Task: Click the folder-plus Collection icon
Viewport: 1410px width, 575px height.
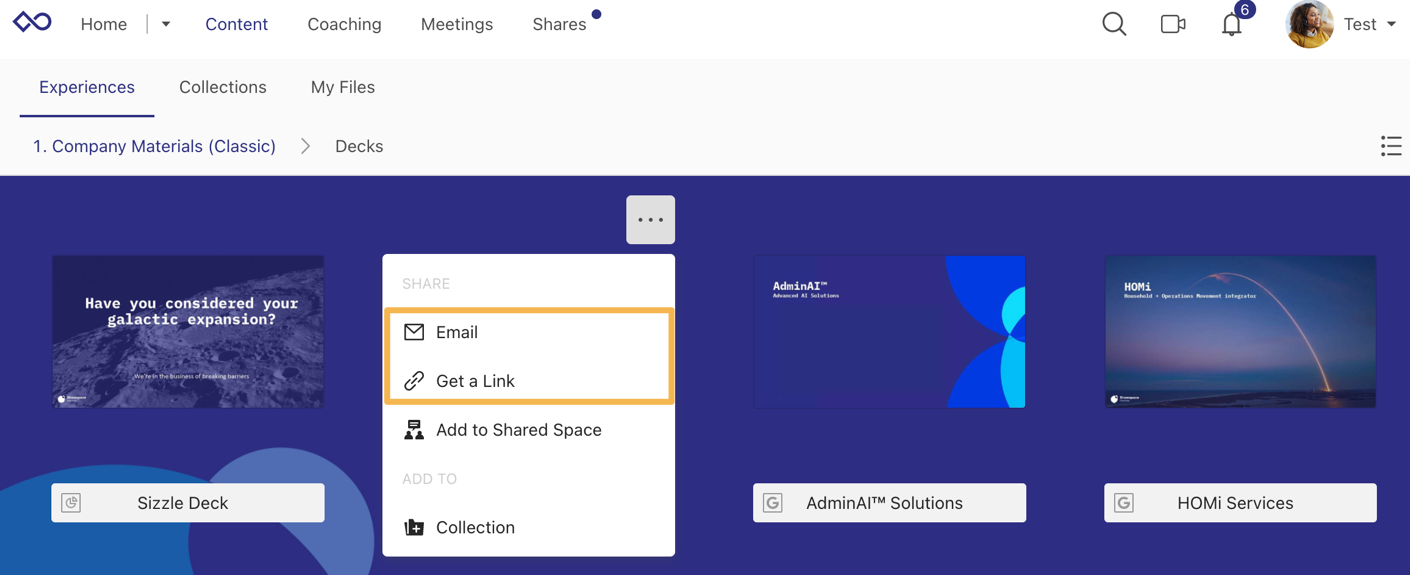Action: [414, 527]
